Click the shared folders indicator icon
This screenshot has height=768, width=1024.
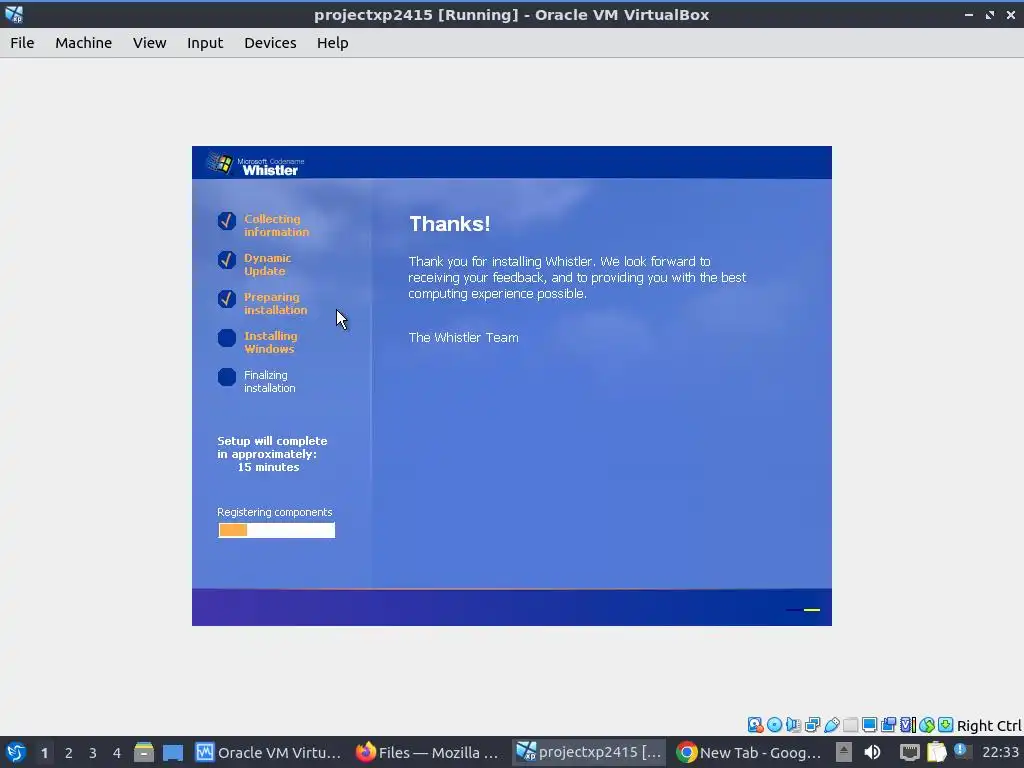850,725
